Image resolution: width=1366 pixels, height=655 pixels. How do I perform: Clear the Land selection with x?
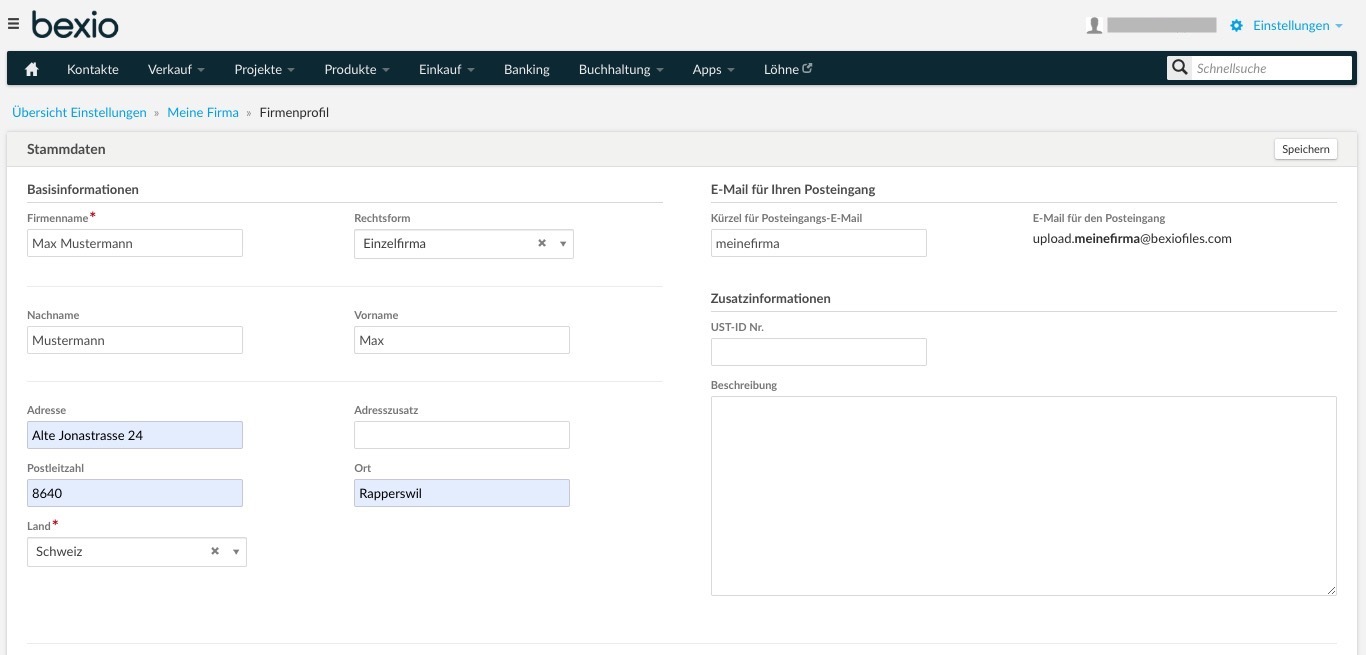[x=214, y=551]
